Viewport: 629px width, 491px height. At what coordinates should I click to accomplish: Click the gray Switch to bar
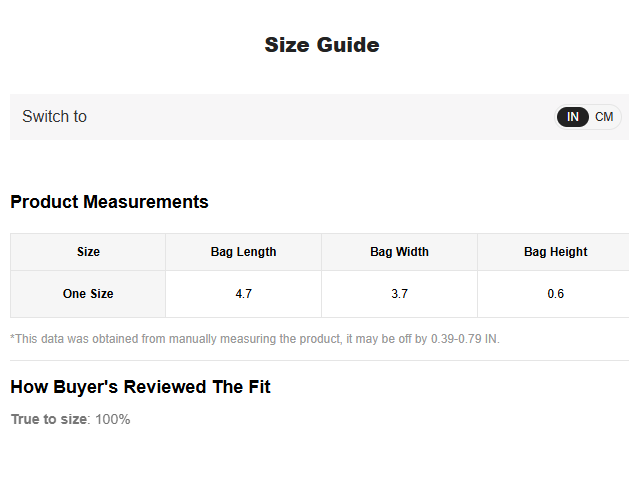[319, 117]
